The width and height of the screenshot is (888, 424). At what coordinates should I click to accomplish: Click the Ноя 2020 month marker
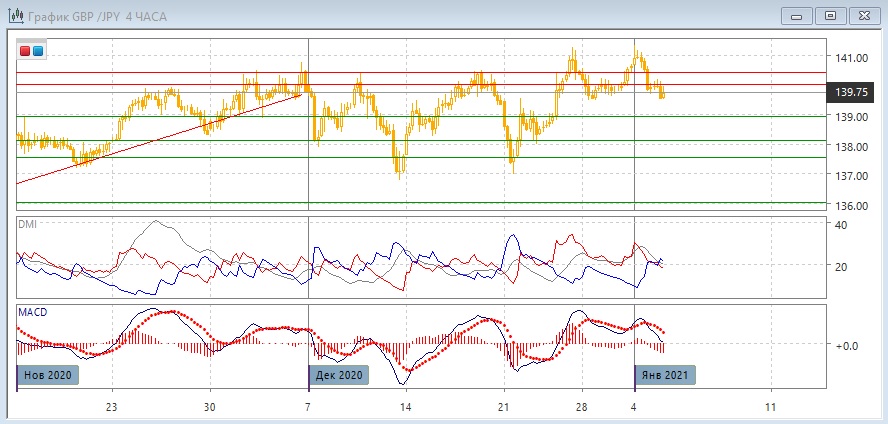(x=47, y=375)
